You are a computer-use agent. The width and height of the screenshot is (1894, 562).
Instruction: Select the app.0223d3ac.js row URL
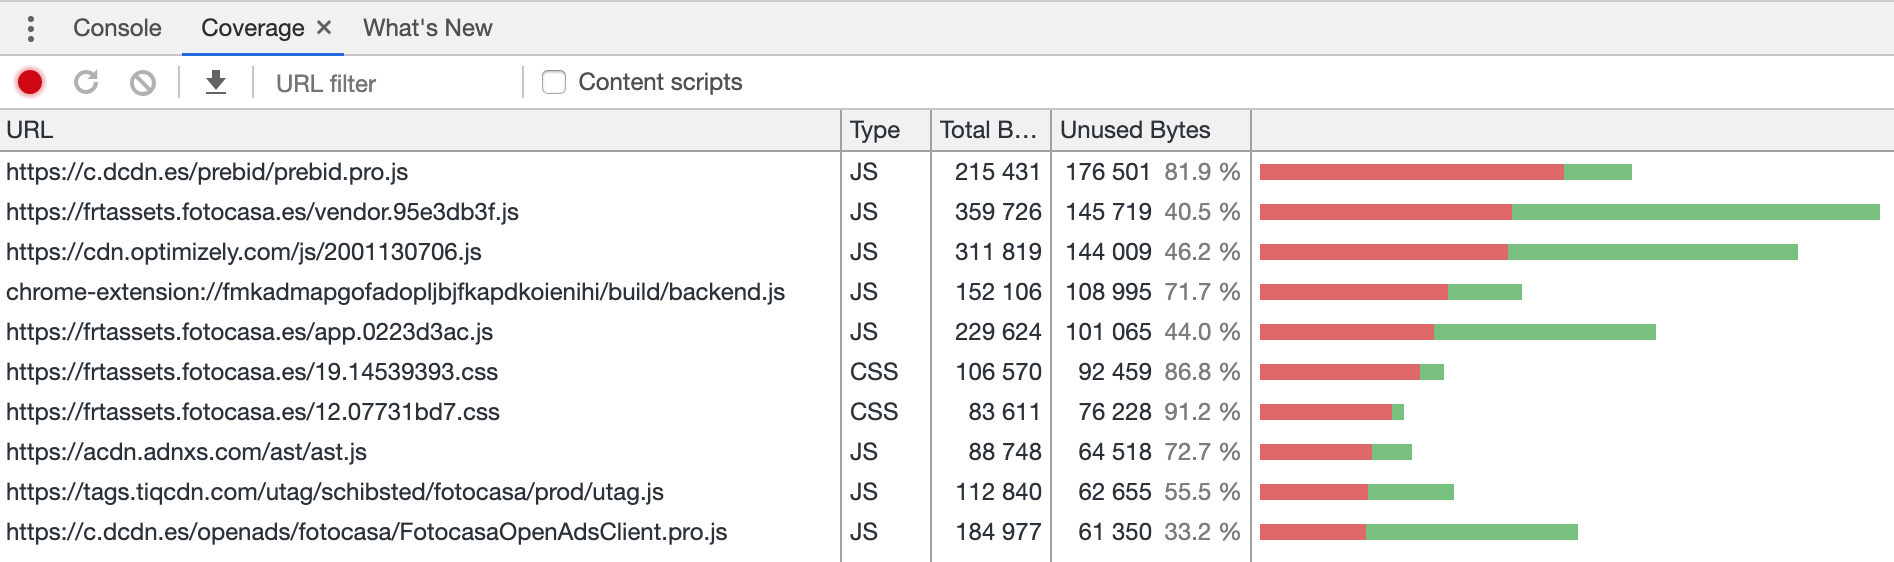click(250, 332)
